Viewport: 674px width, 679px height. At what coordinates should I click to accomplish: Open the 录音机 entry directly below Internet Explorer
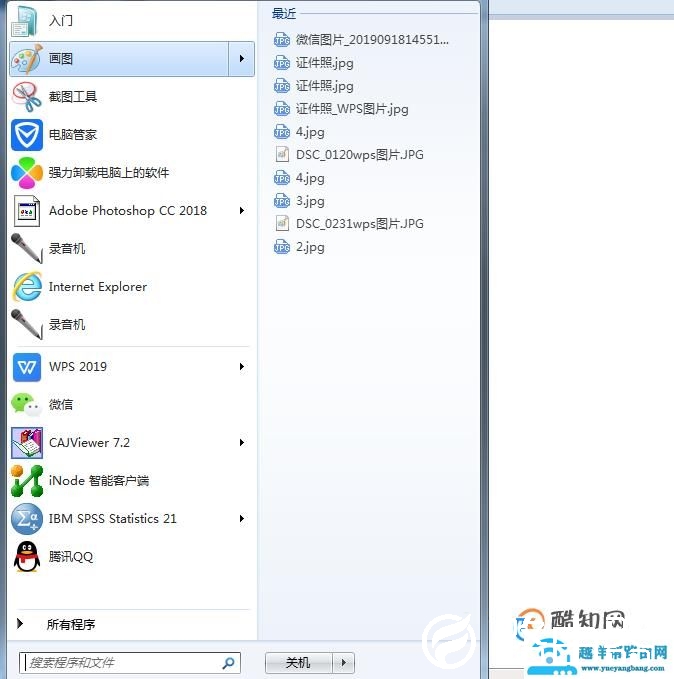pyautogui.click(x=27, y=324)
